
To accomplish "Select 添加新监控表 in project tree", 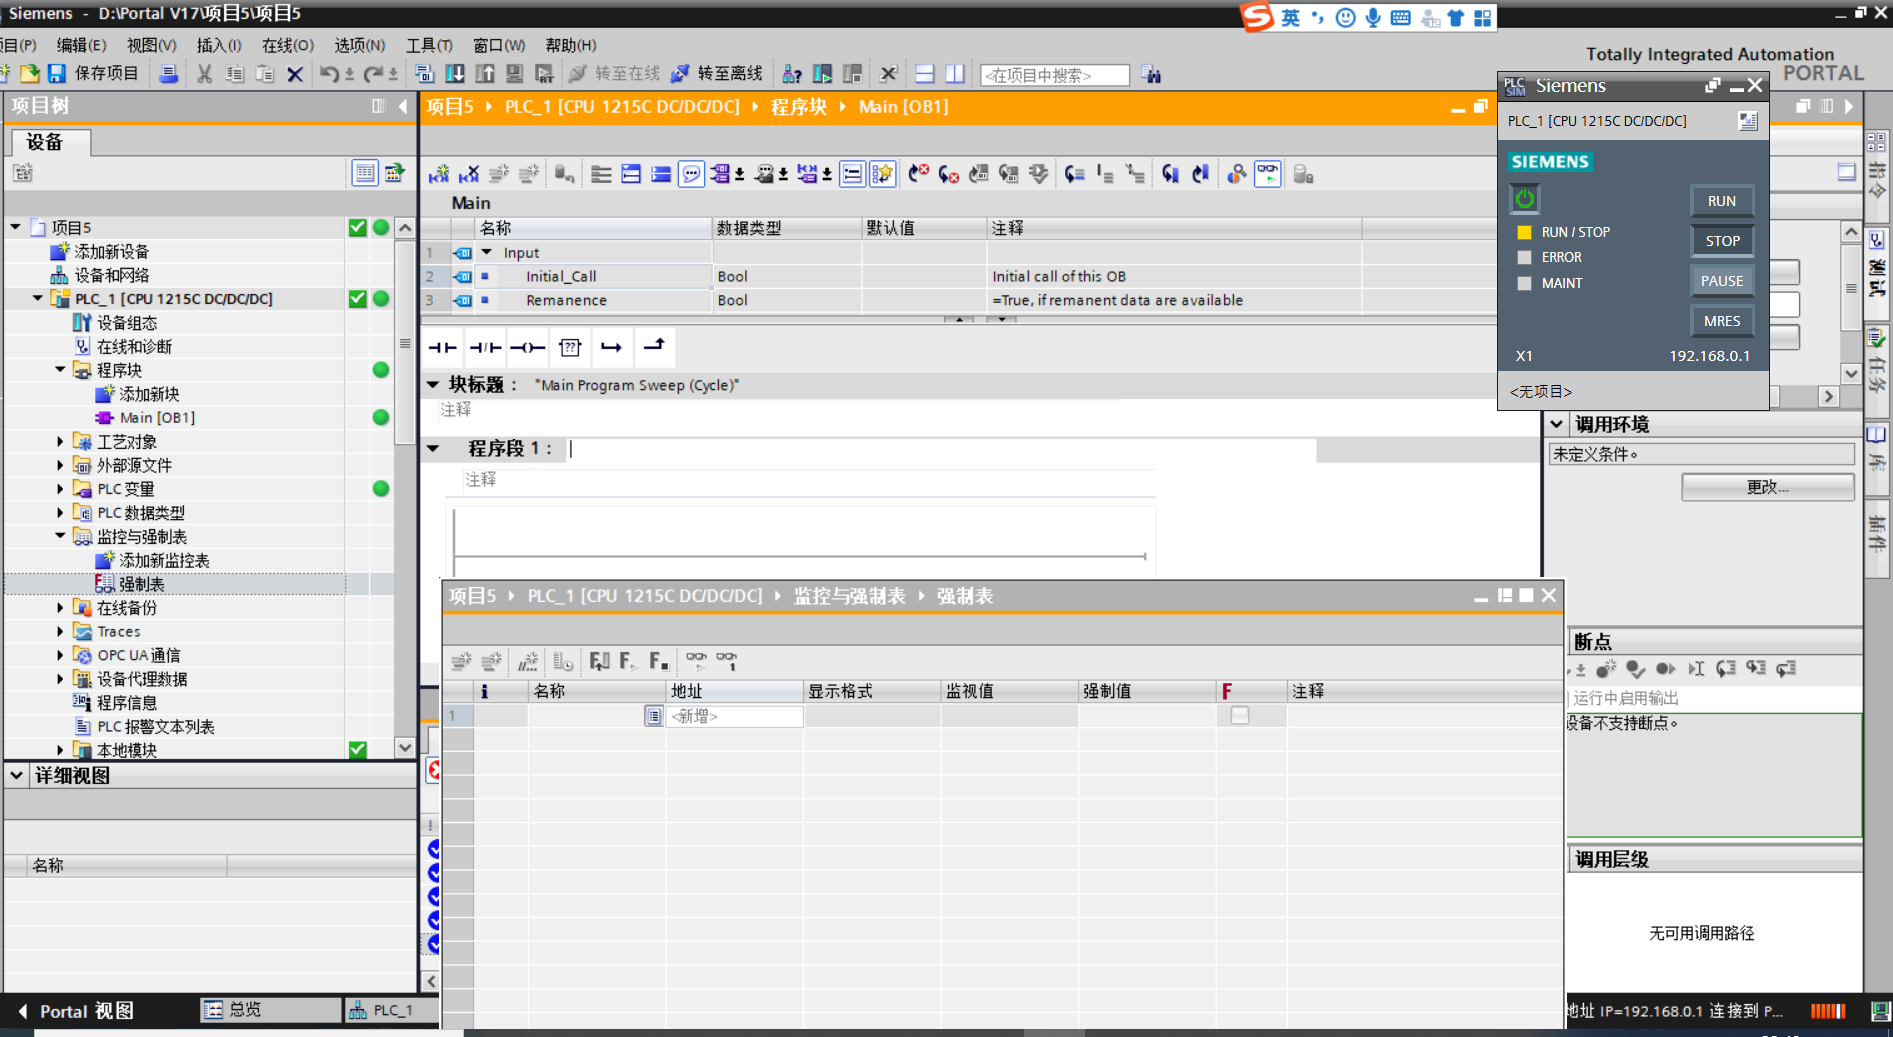I will pyautogui.click(x=164, y=560).
